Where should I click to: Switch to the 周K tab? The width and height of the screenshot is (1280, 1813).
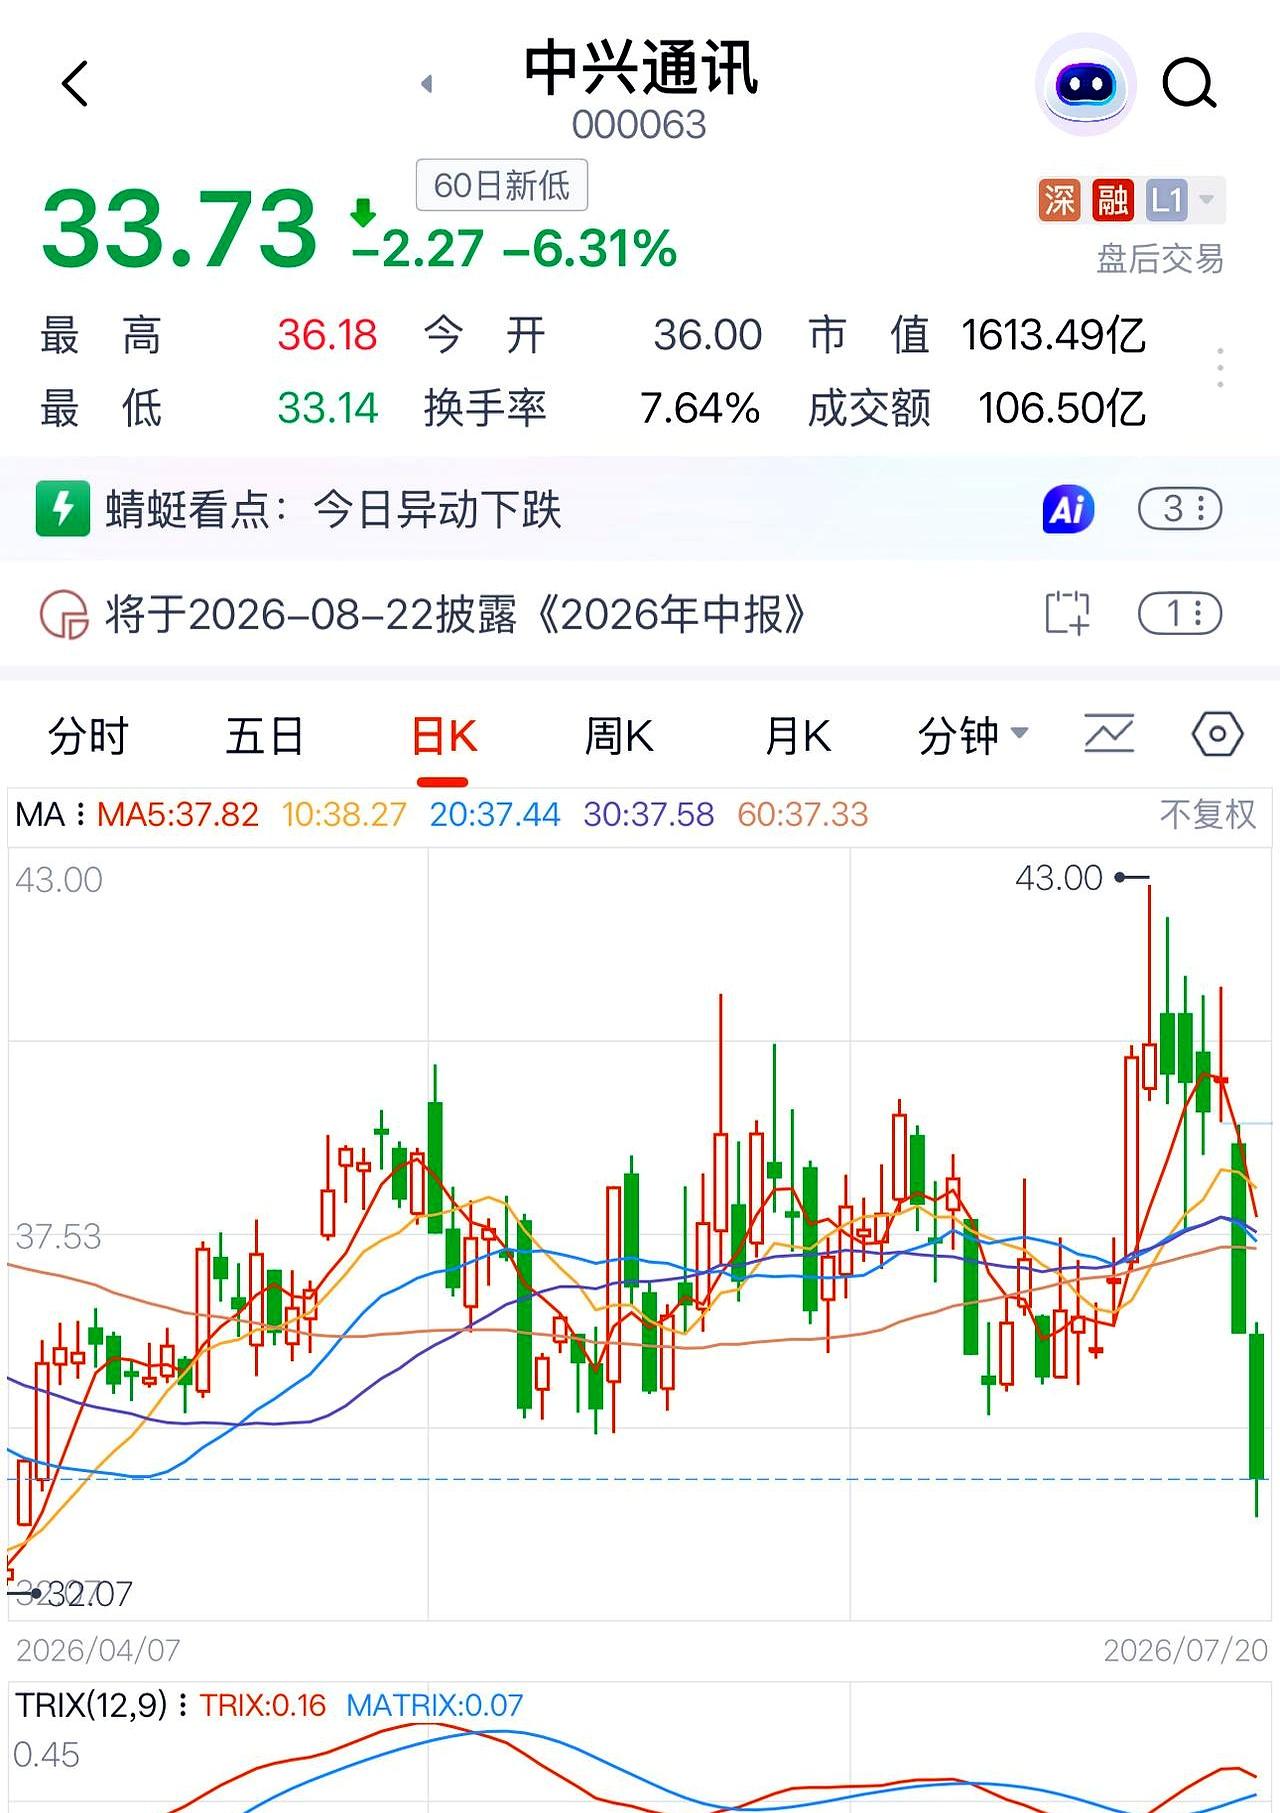coord(620,737)
